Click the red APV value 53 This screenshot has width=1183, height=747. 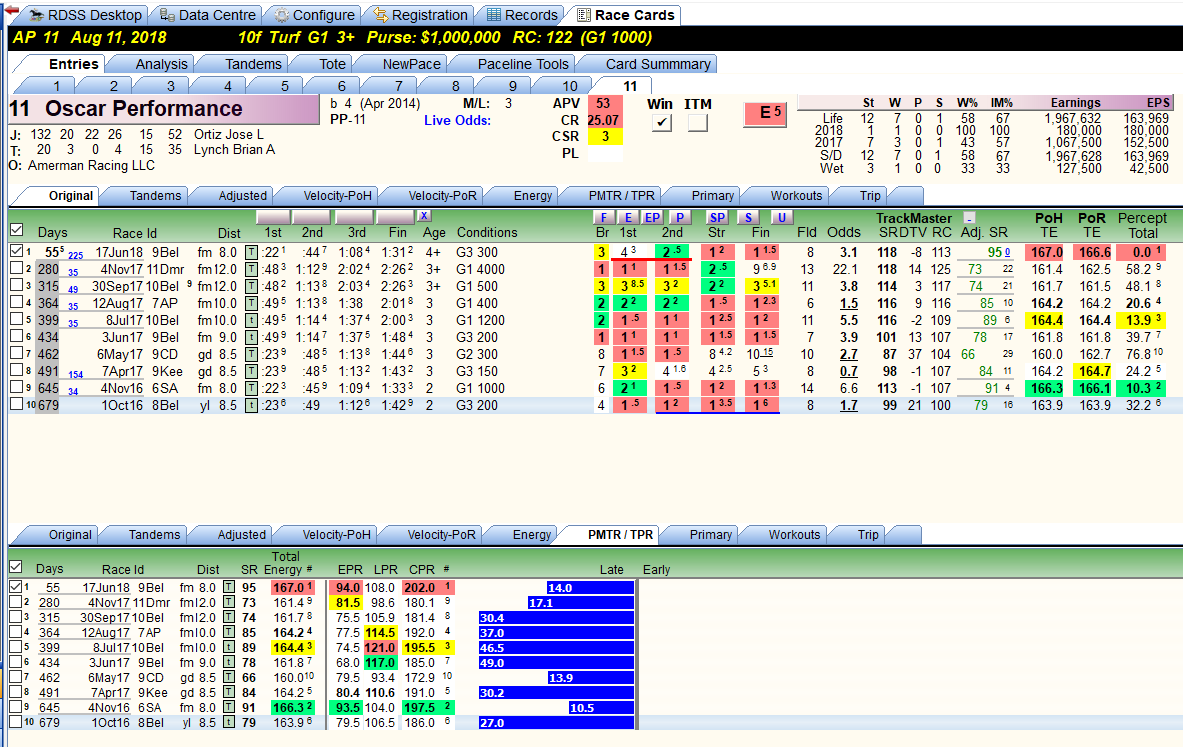point(604,103)
